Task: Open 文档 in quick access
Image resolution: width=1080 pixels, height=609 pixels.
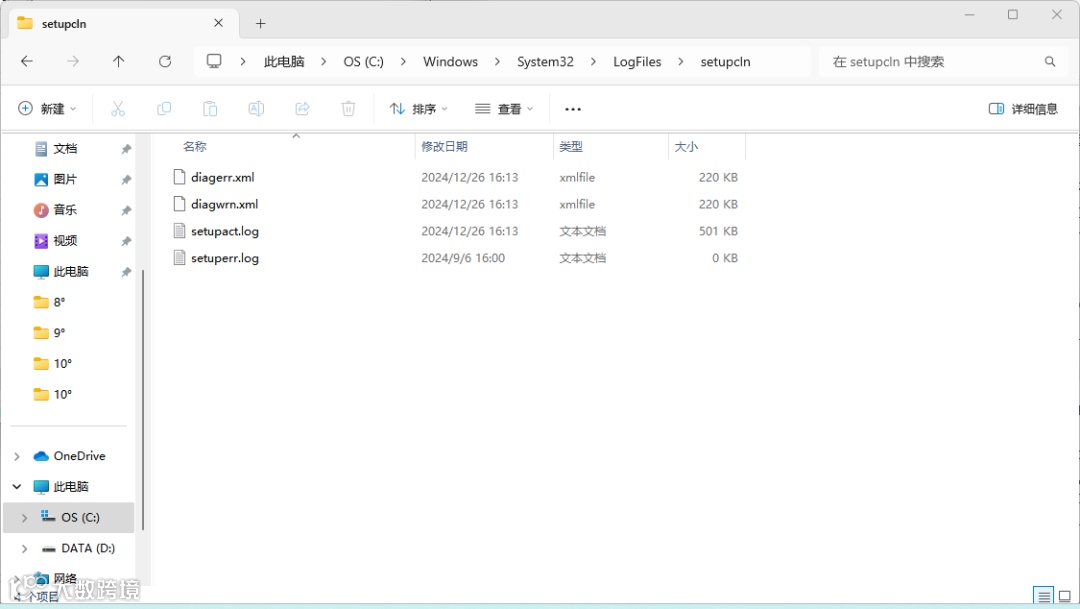Action: [x=65, y=149]
